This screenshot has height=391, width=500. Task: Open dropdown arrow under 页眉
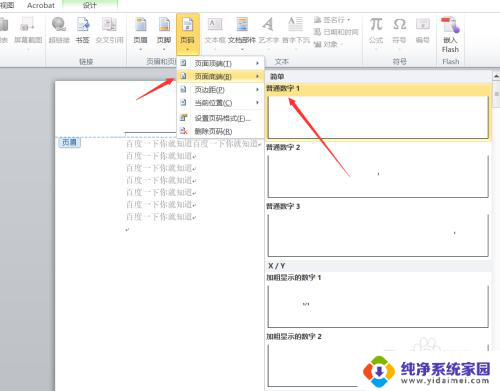[x=141, y=49]
